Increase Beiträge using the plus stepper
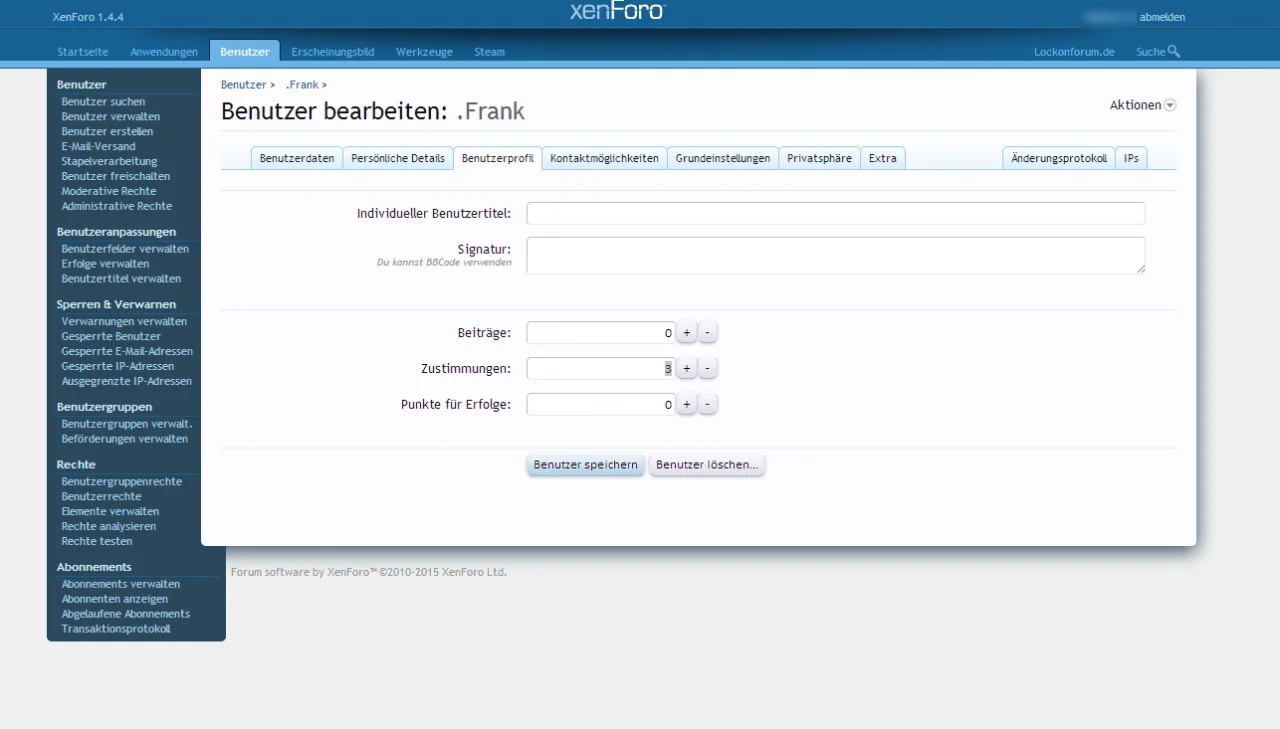Image resolution: width=1280 pixels, height=729 pixels. pyautogui.click(x=686, y=331)
